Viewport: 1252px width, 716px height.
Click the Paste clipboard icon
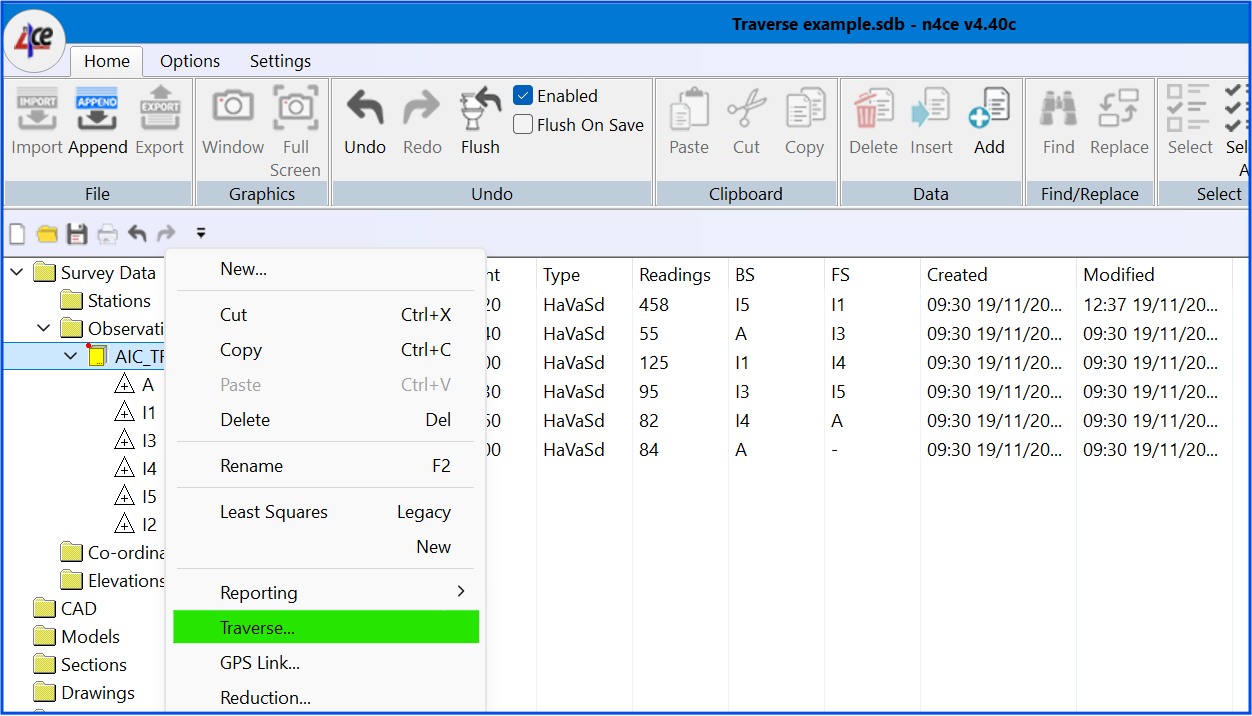click(x=689, y=108)
